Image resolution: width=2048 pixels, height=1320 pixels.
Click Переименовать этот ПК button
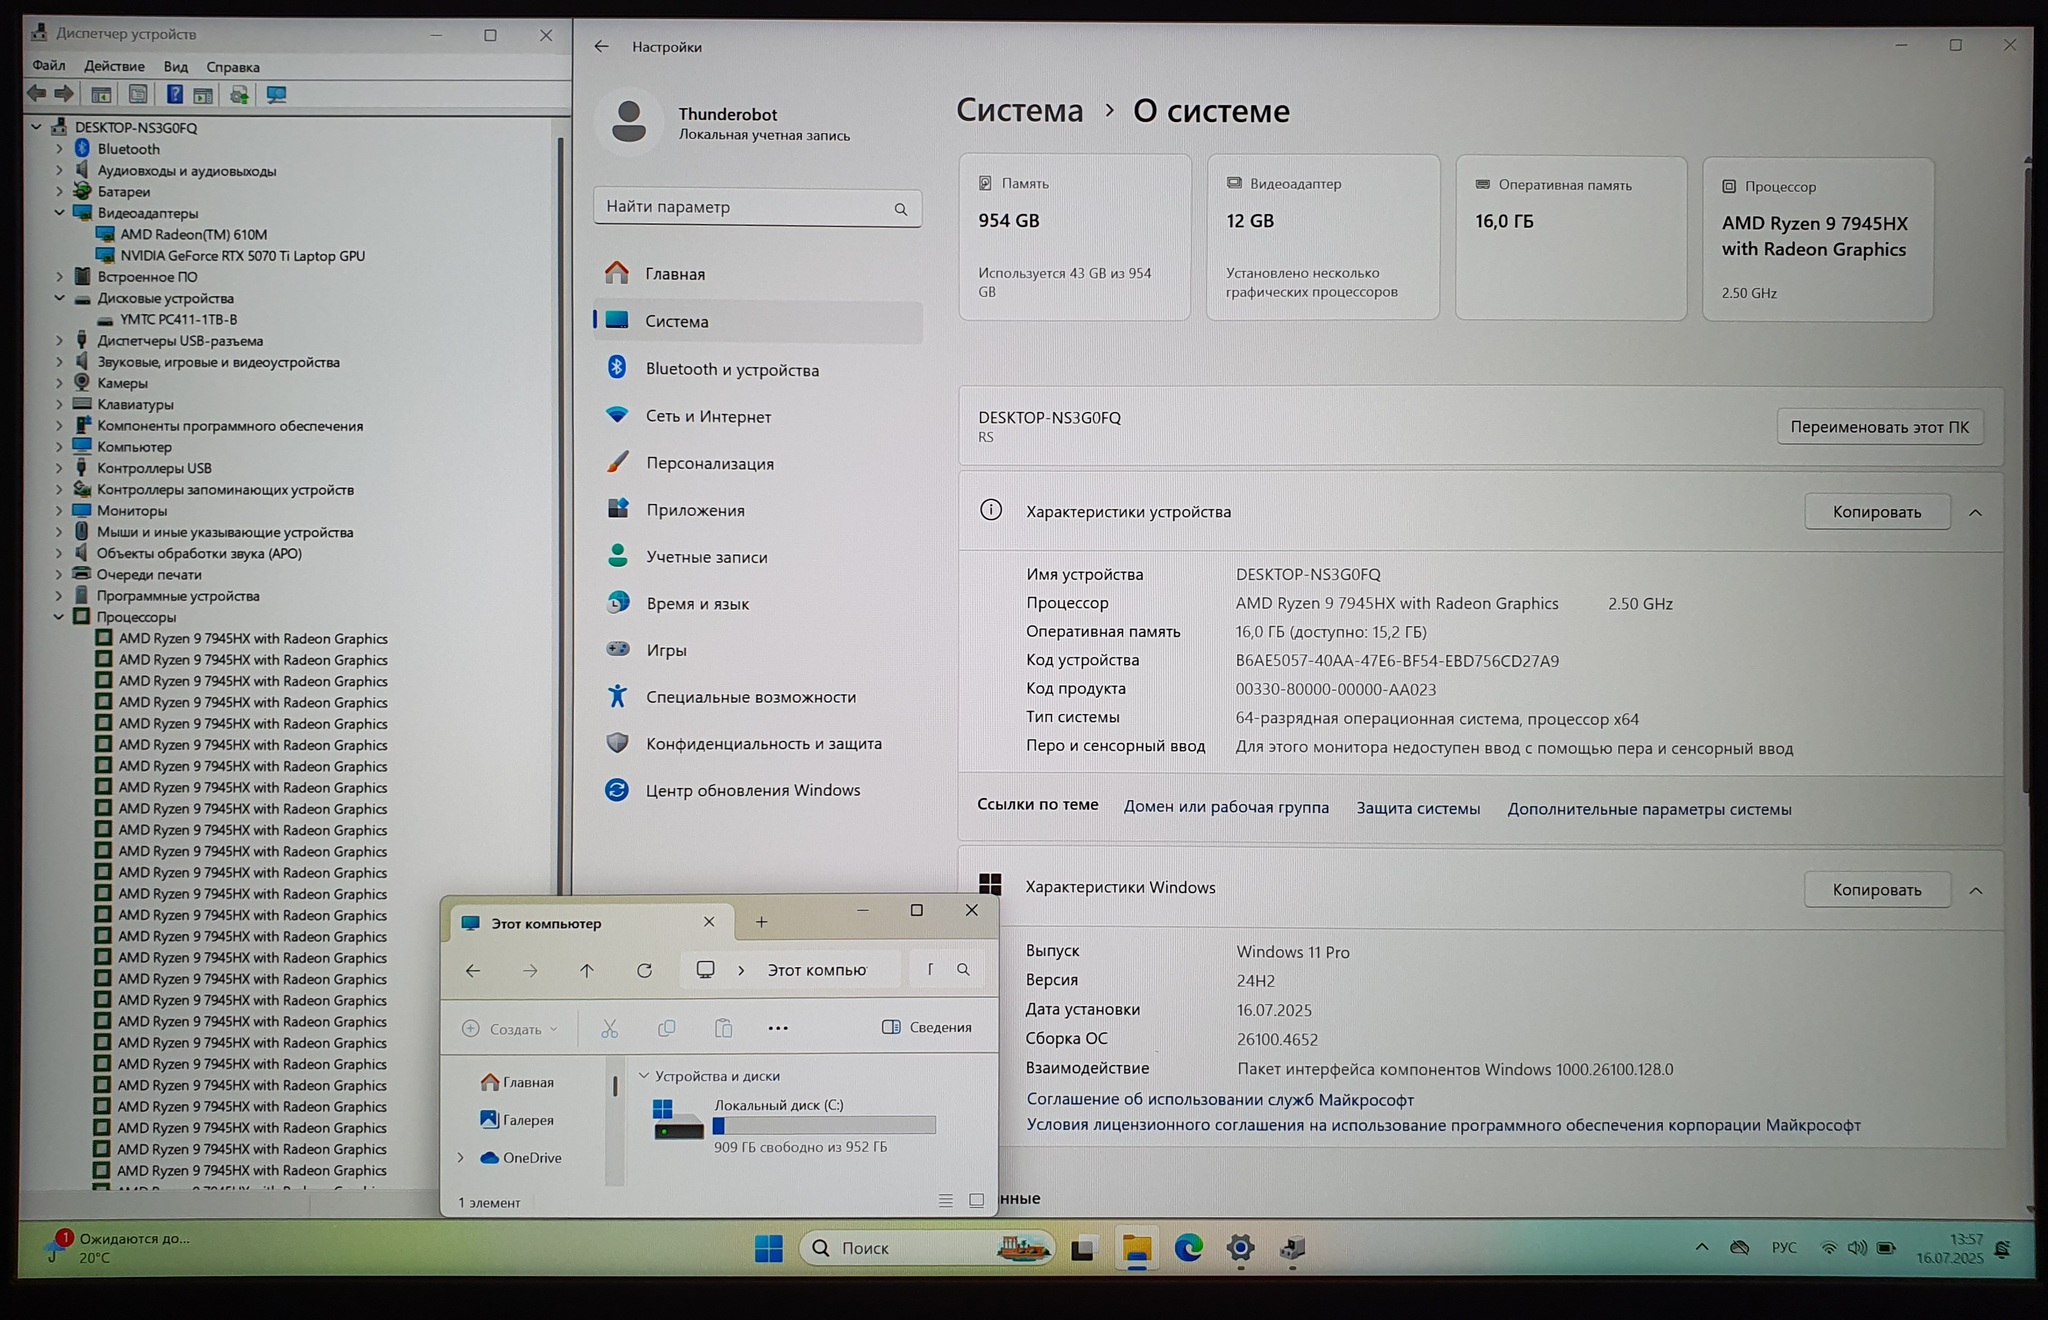(x=1878, y=426)
